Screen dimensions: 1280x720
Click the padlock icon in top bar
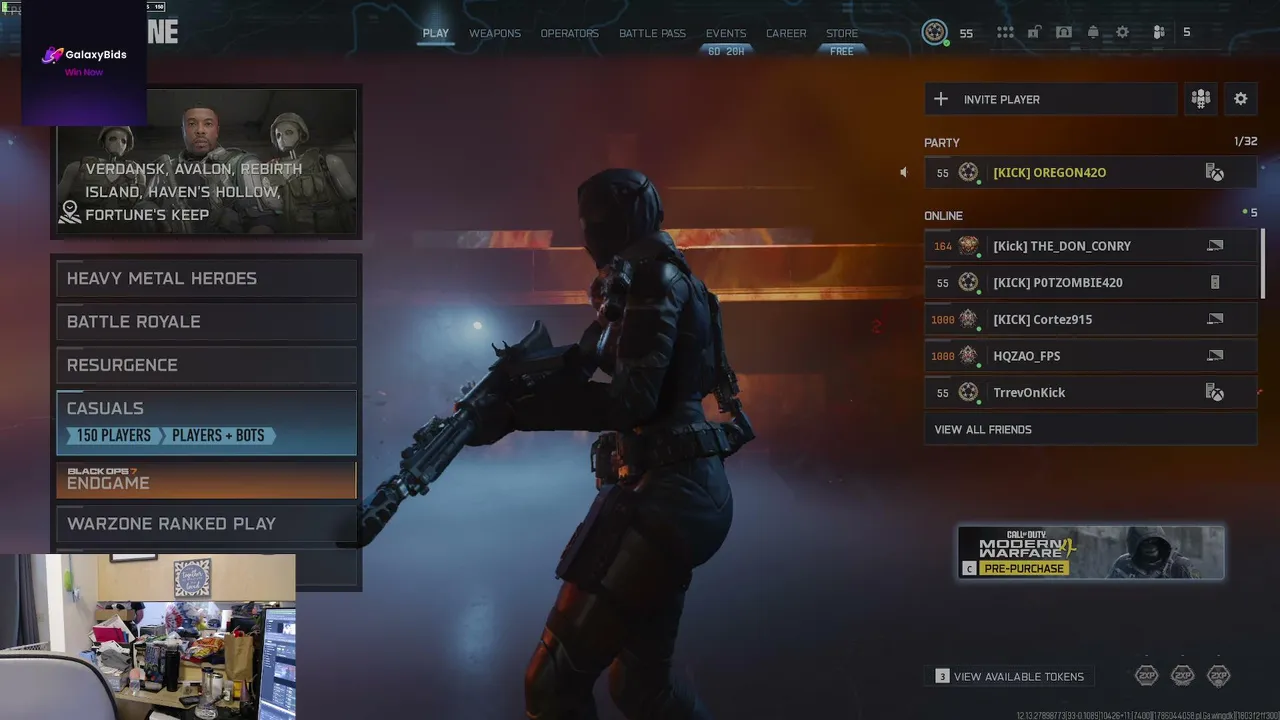coord(1034,33)
